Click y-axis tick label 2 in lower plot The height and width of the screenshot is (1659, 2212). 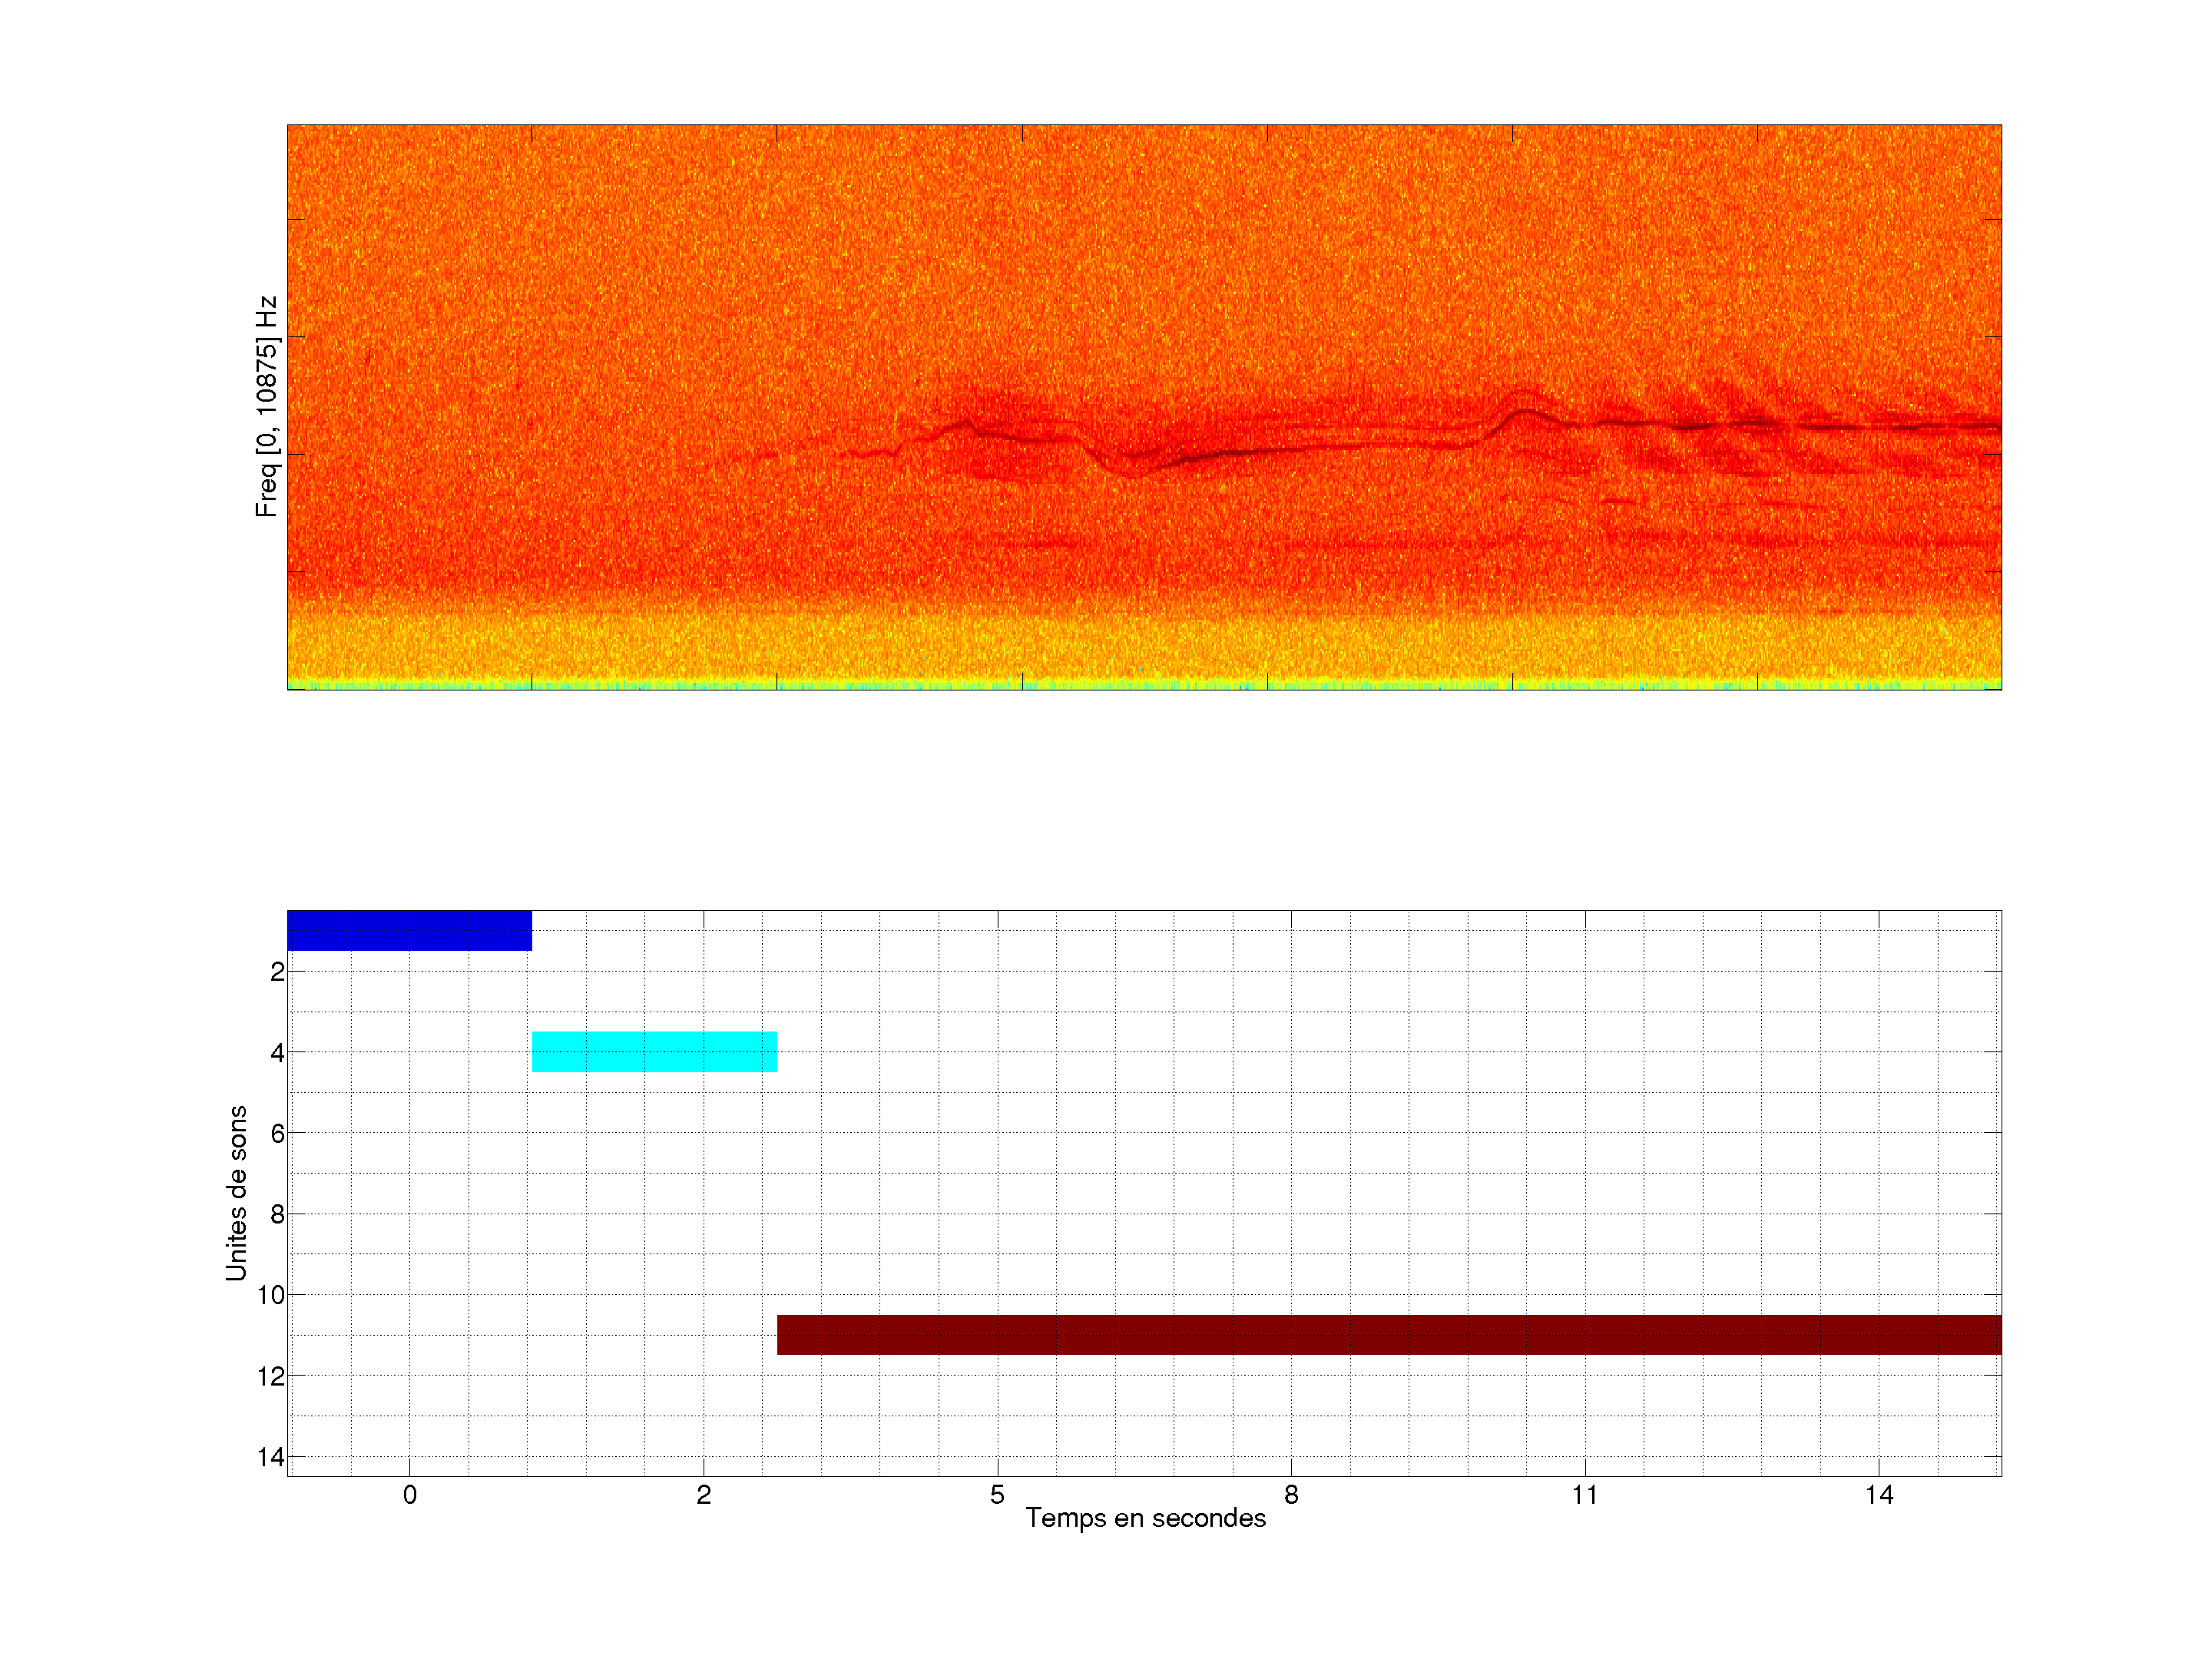click(x=277, y=971)
